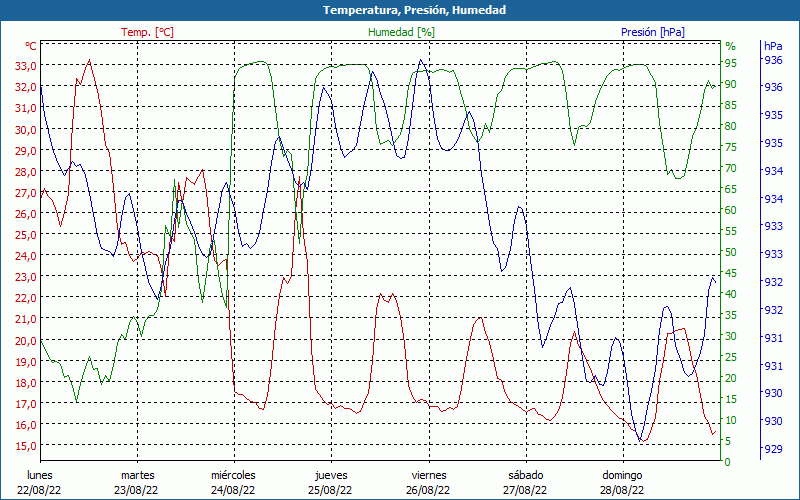Click the "jueves" day label
The width and height of the screenshot is (800, 500).
(x=331, y=476)
